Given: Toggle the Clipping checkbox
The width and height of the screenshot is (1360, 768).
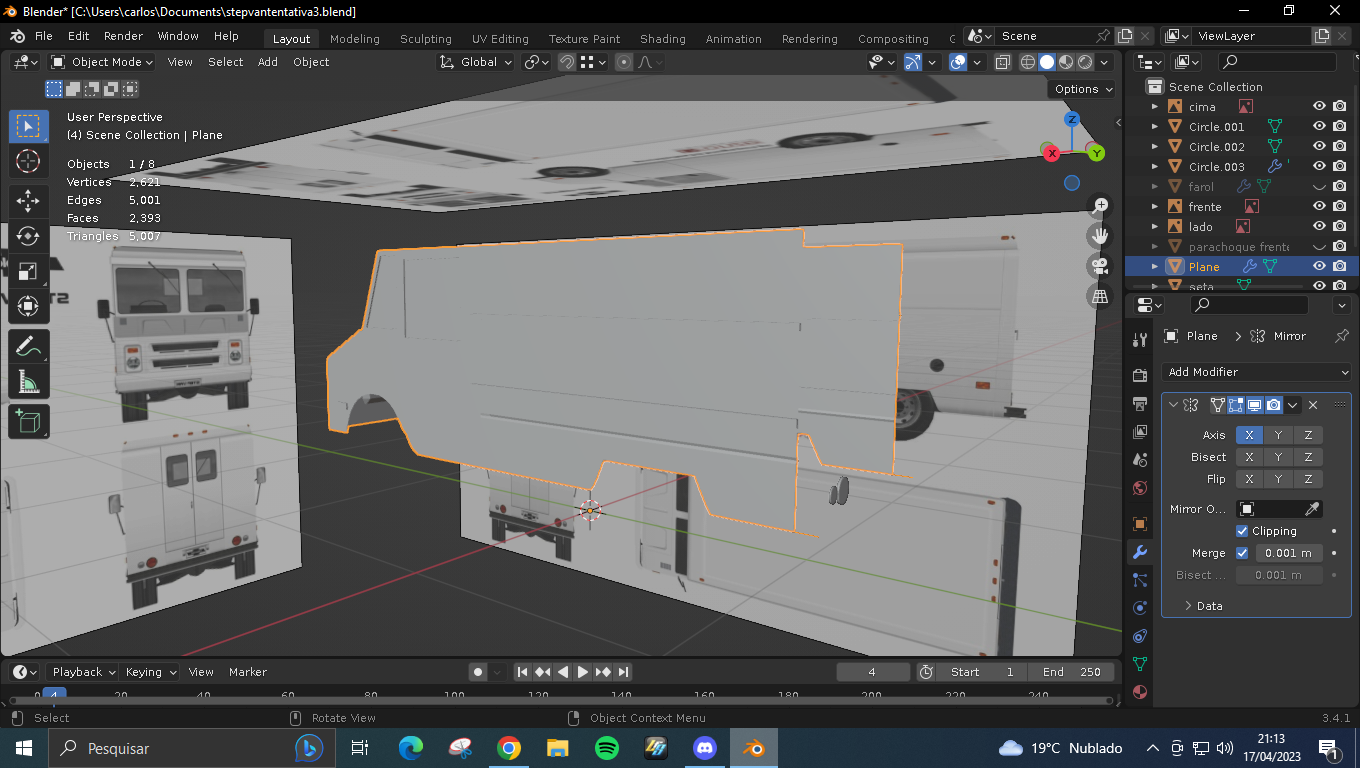Looking at the screenshot, I should [x=1242, y=531].
